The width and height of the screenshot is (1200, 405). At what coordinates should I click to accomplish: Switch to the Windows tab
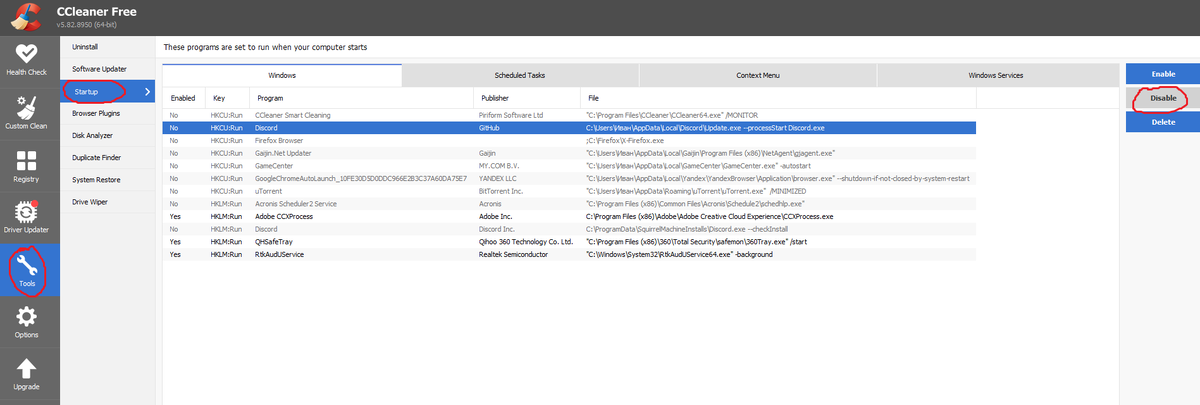[282, 75]
